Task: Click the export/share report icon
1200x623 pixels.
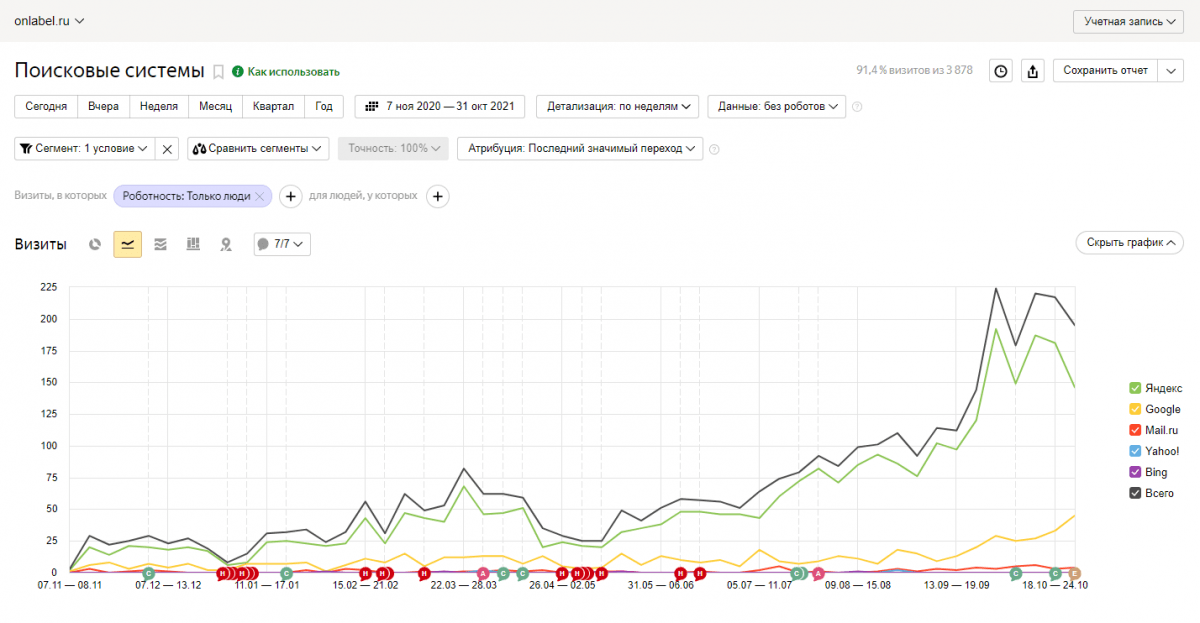Action: [x=1033, y=71]
